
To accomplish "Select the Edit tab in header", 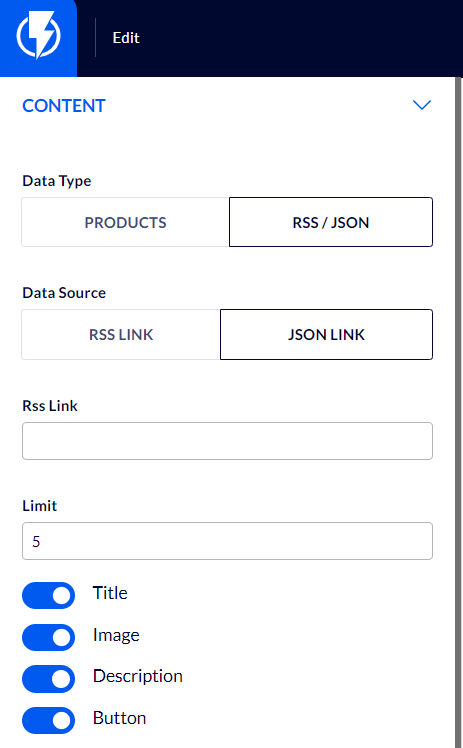I will coord(126,38).
